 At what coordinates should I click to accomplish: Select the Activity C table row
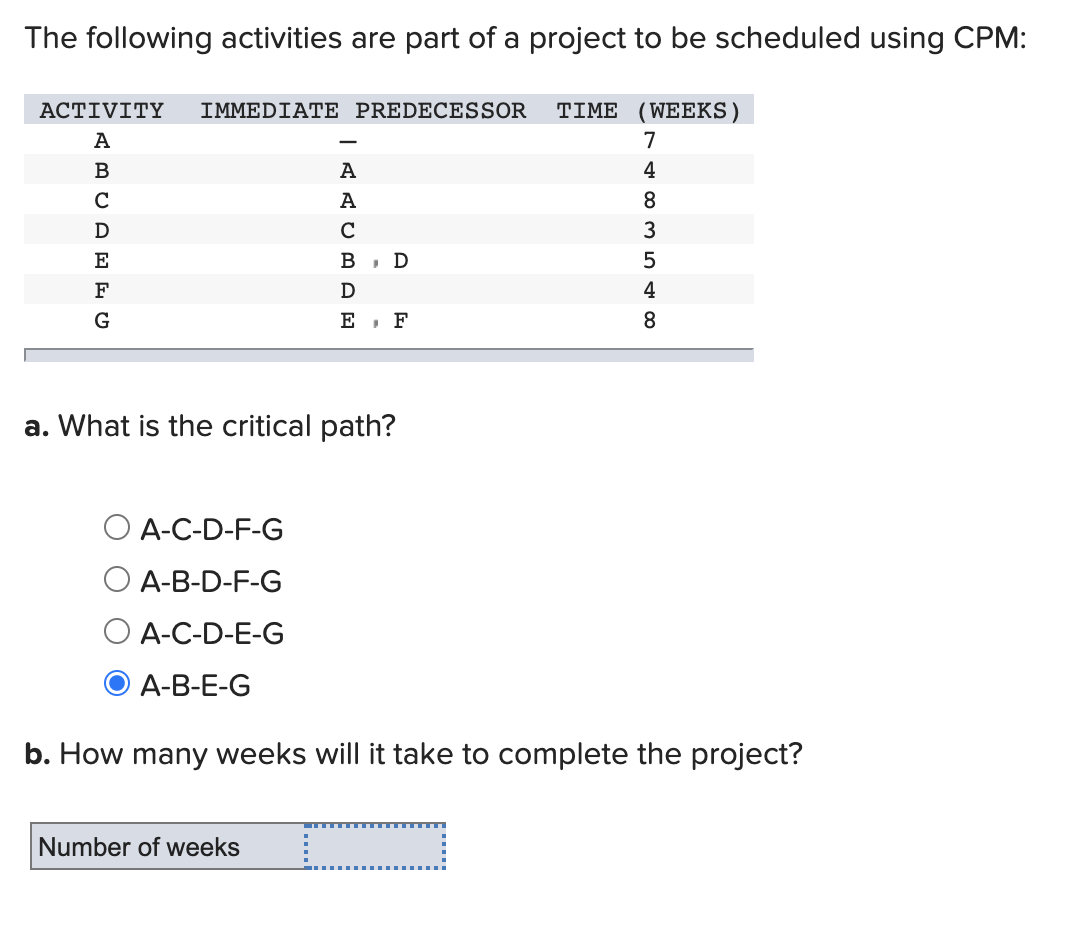coord(388,200)
